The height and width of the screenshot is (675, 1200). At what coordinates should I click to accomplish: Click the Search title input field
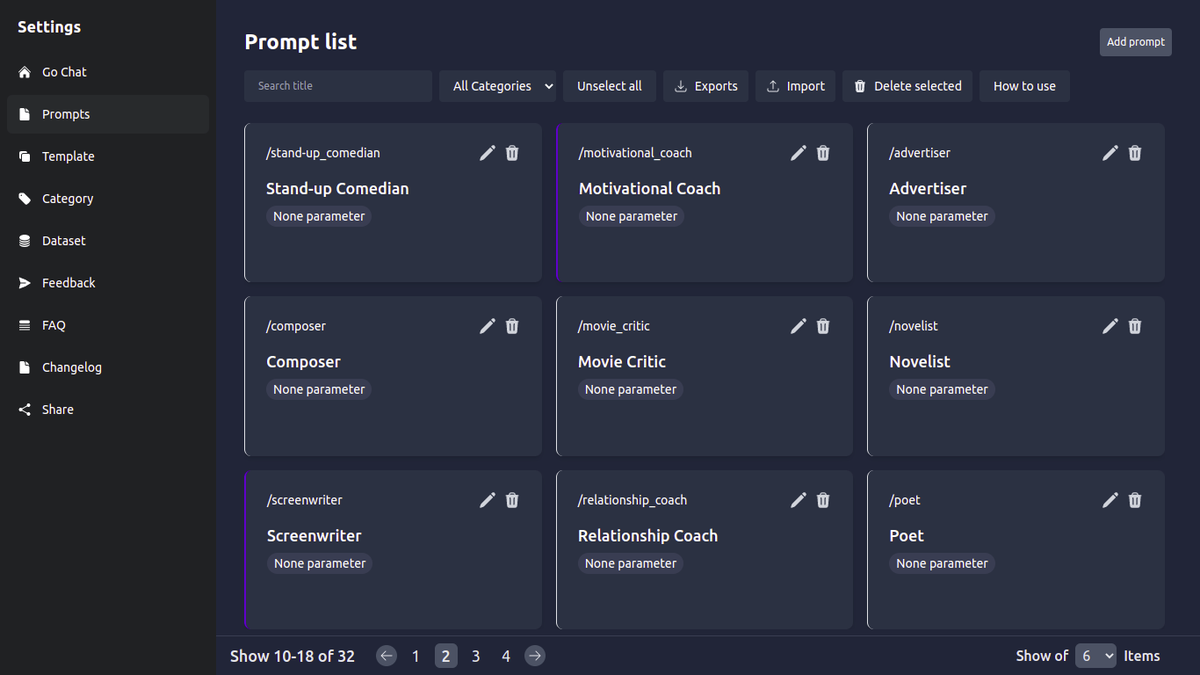point(337,86)
